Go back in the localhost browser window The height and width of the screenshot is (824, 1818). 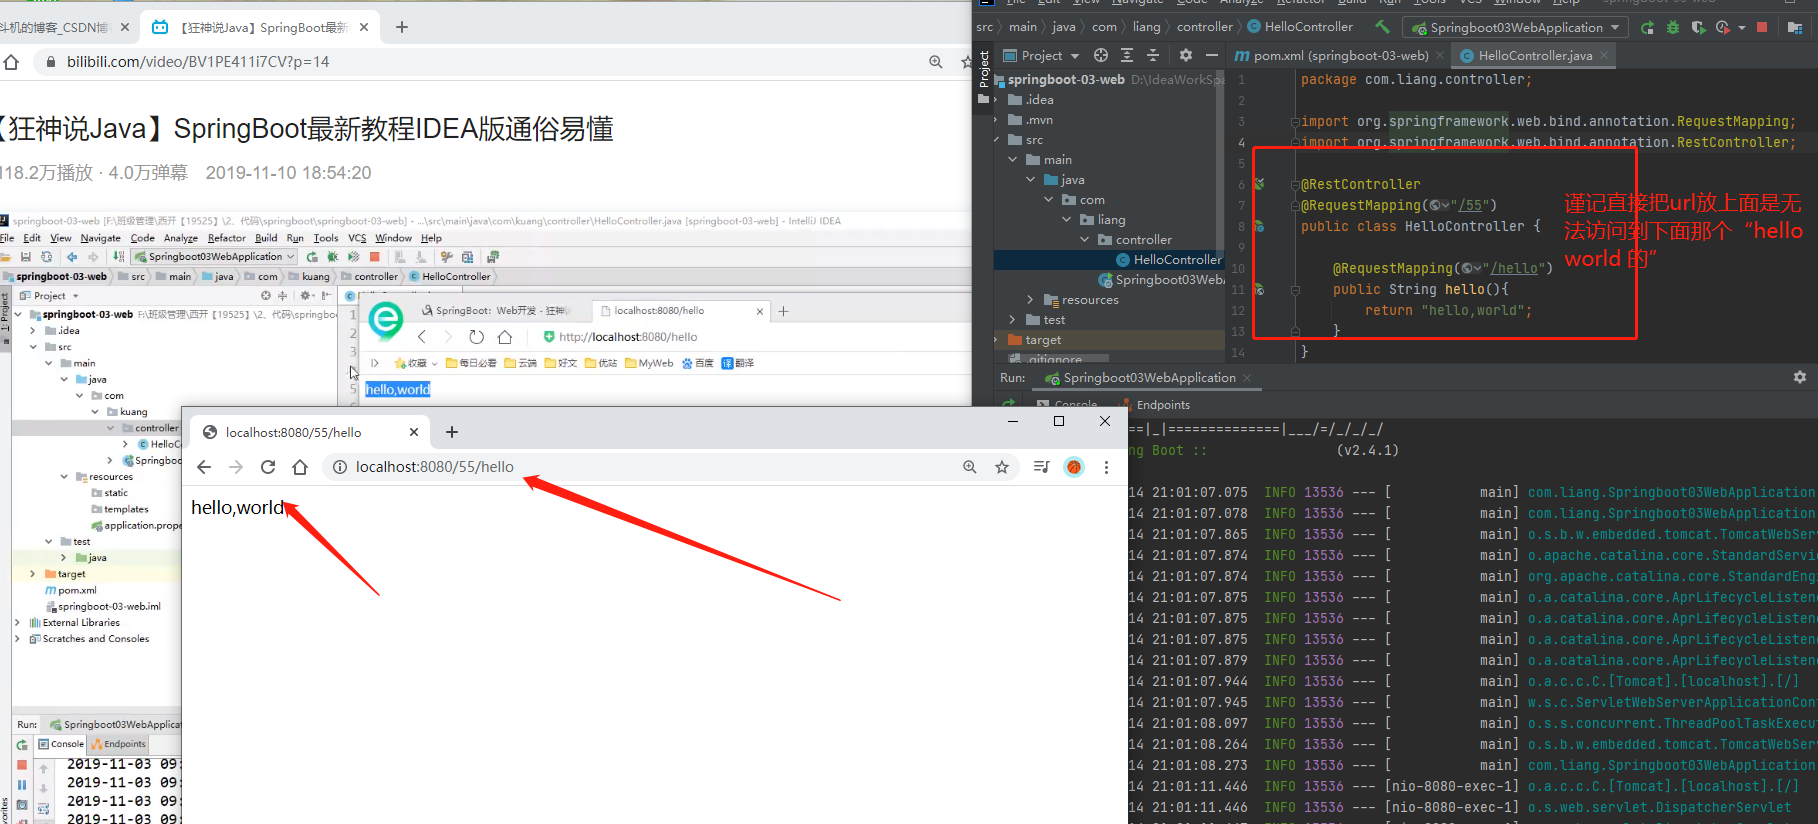(x=204, y=467)
